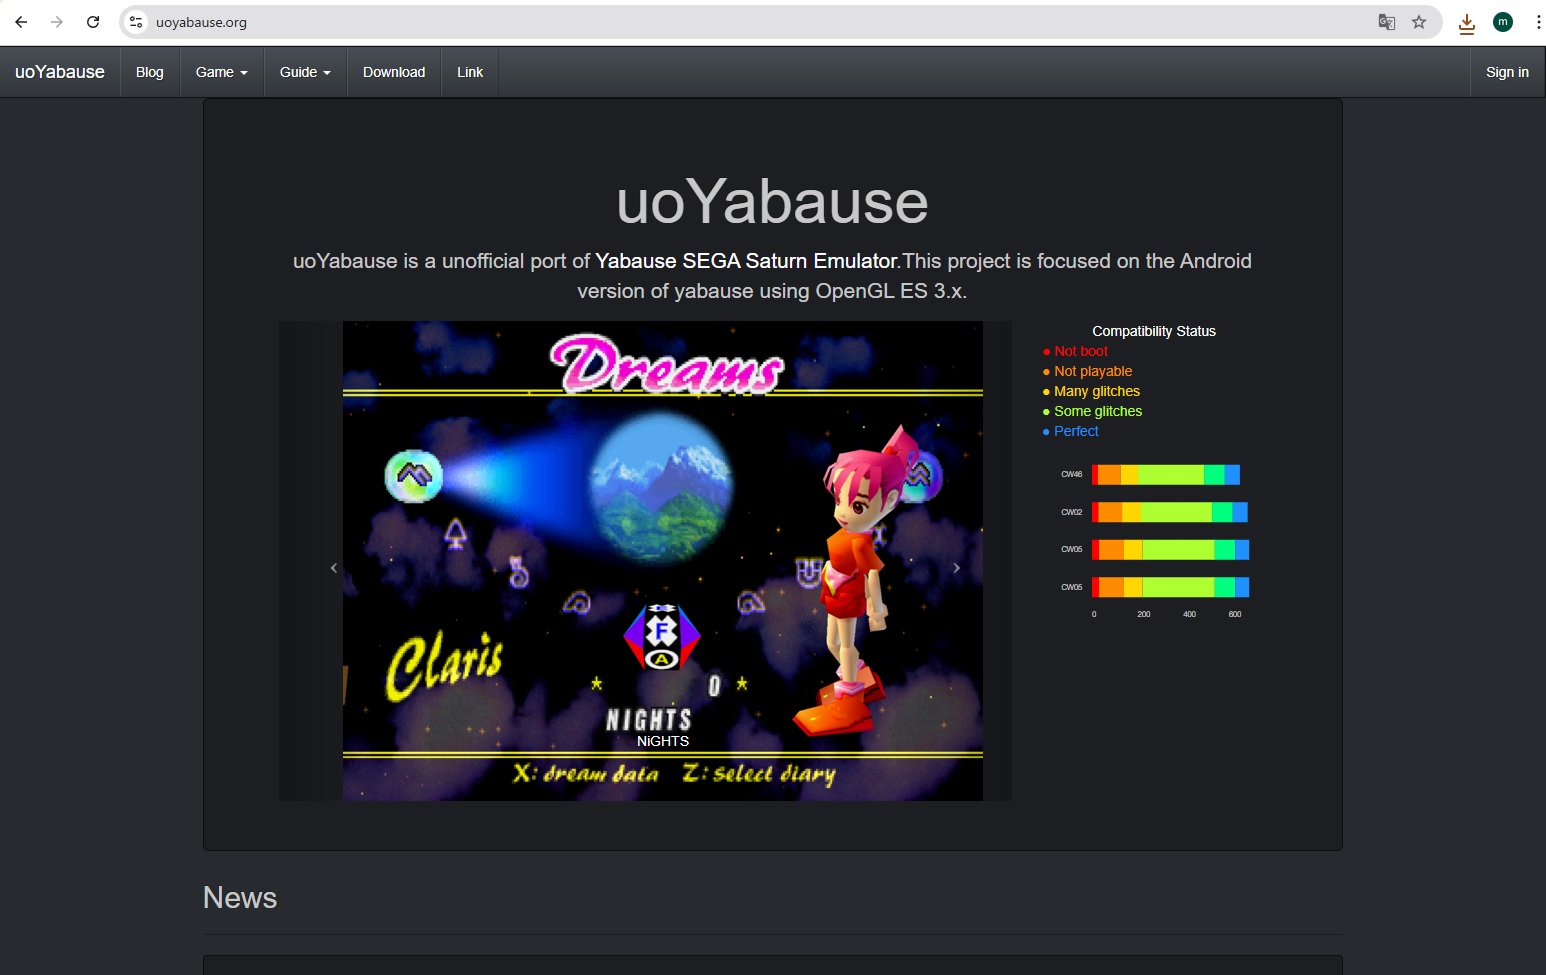View site information next to the URL
This screenshot has height=975, width=1546.
pyautogui.click(x=137, y=22)
